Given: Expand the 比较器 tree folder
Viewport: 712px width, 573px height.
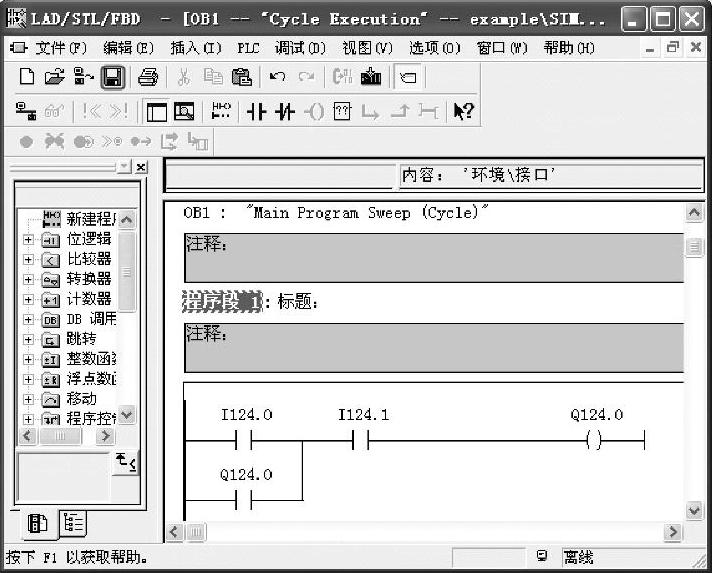Looking at the screenshot, I should click(28, 259).
